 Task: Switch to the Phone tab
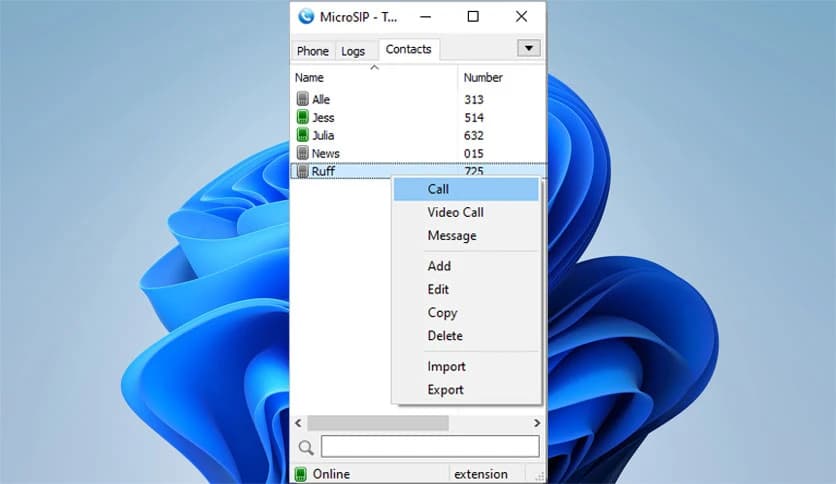tap(312, 51)
